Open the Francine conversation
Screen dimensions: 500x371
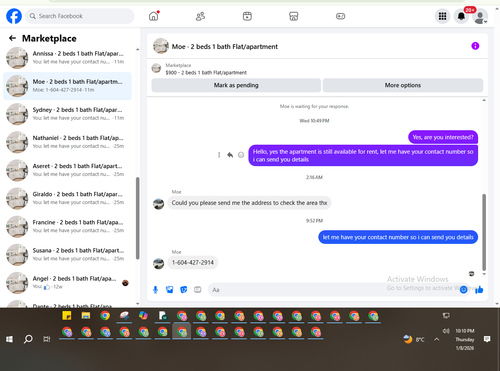pos(67,226)
